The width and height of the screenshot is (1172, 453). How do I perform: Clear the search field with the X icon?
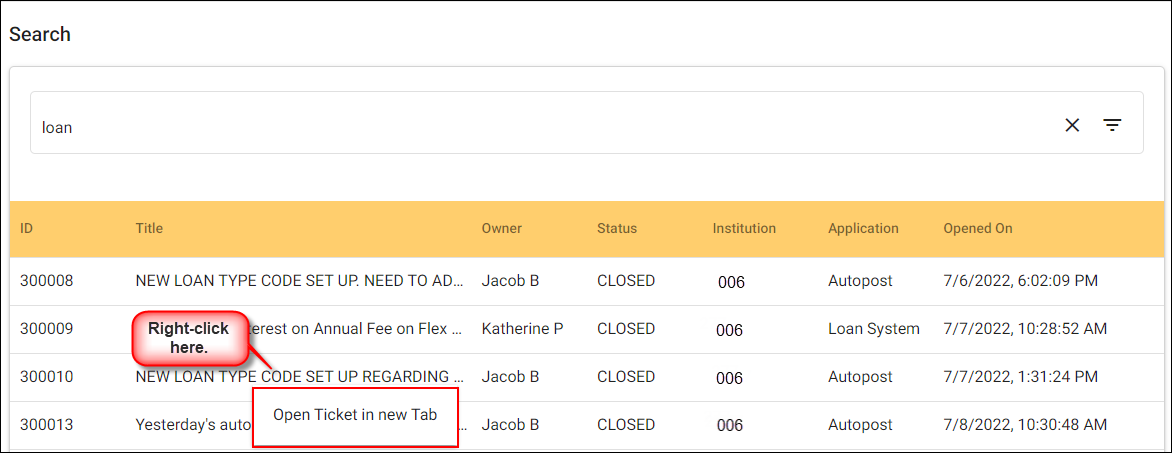[1072, 125]
